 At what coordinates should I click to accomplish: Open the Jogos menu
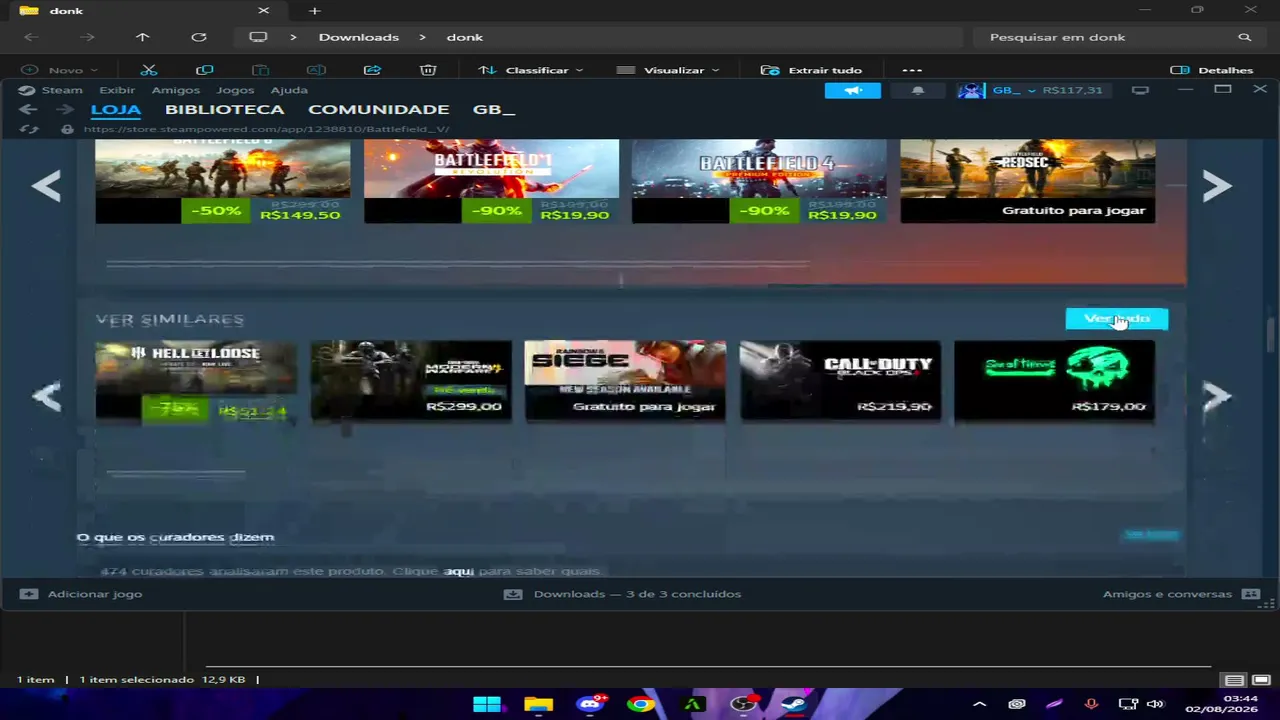pos(235,90)
